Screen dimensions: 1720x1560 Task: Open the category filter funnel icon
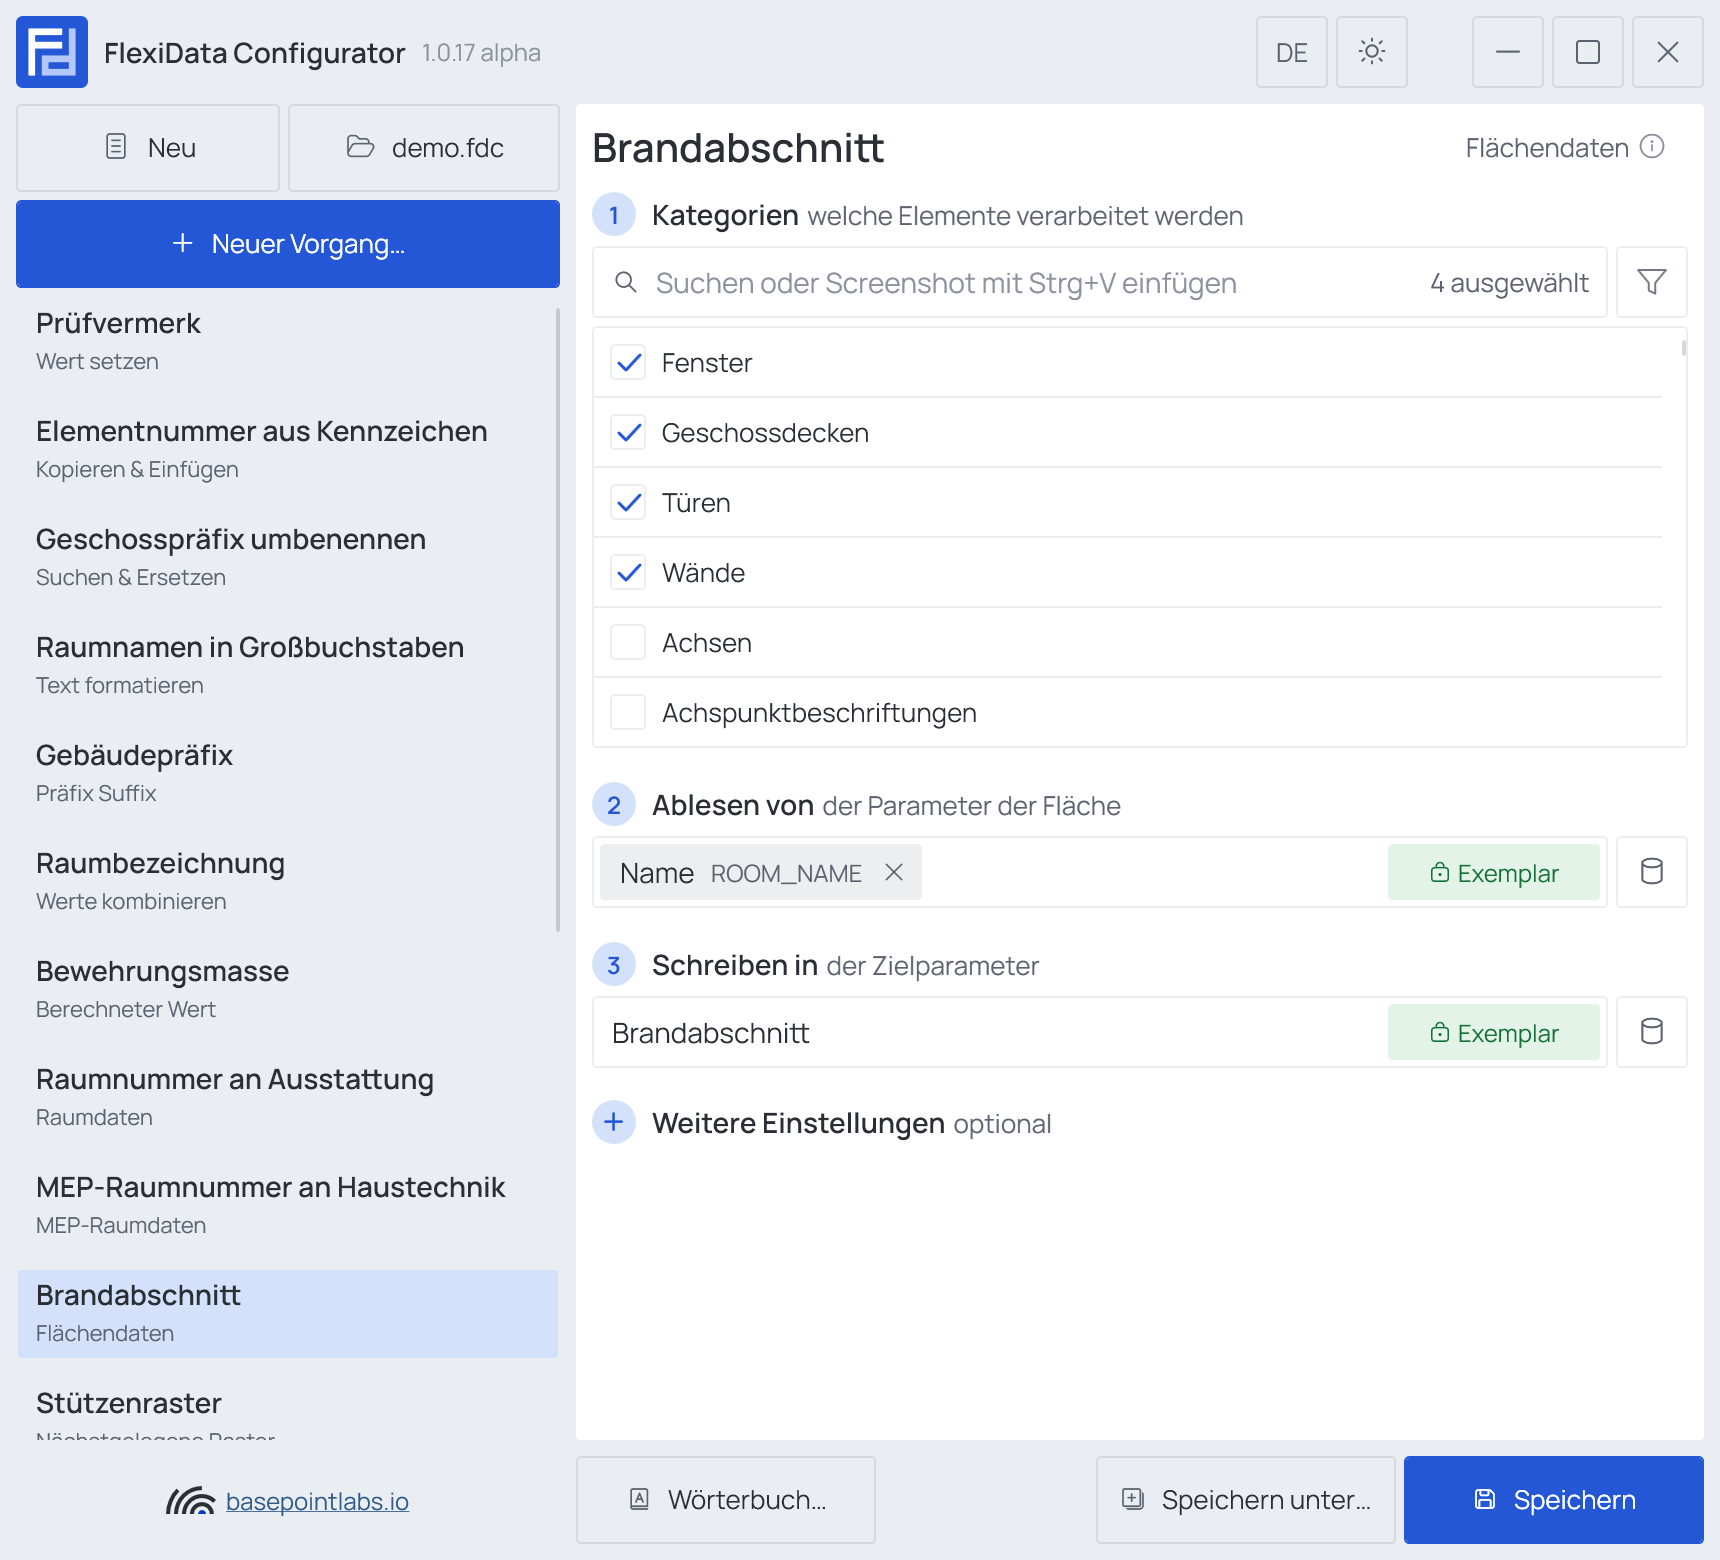(1652, 282)
